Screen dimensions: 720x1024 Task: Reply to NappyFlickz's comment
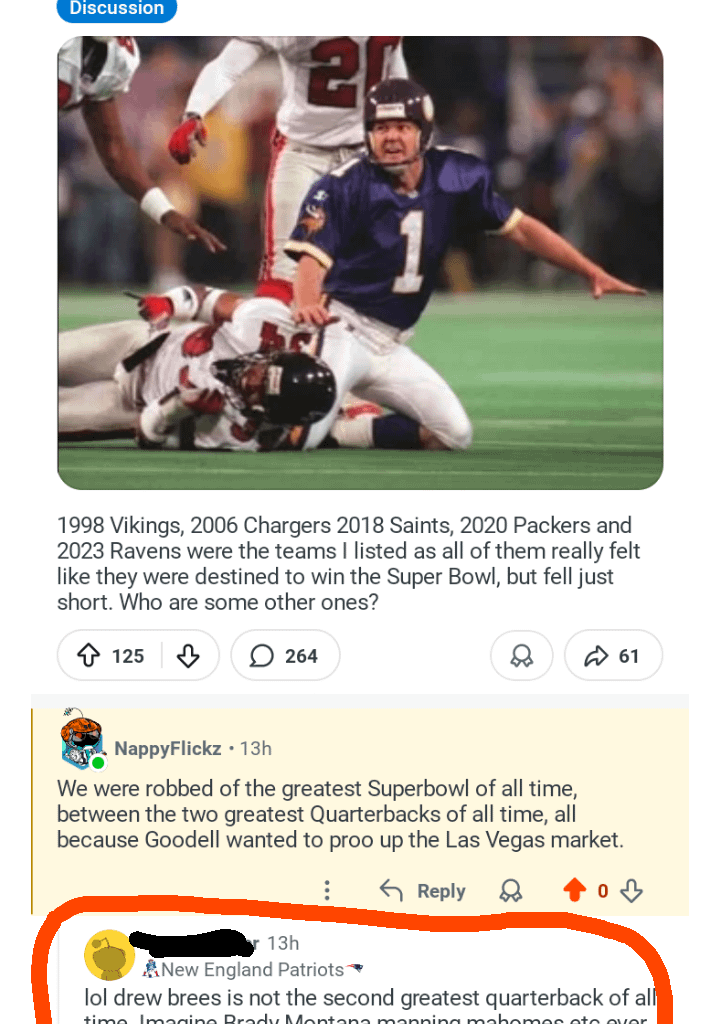(423, 891)
